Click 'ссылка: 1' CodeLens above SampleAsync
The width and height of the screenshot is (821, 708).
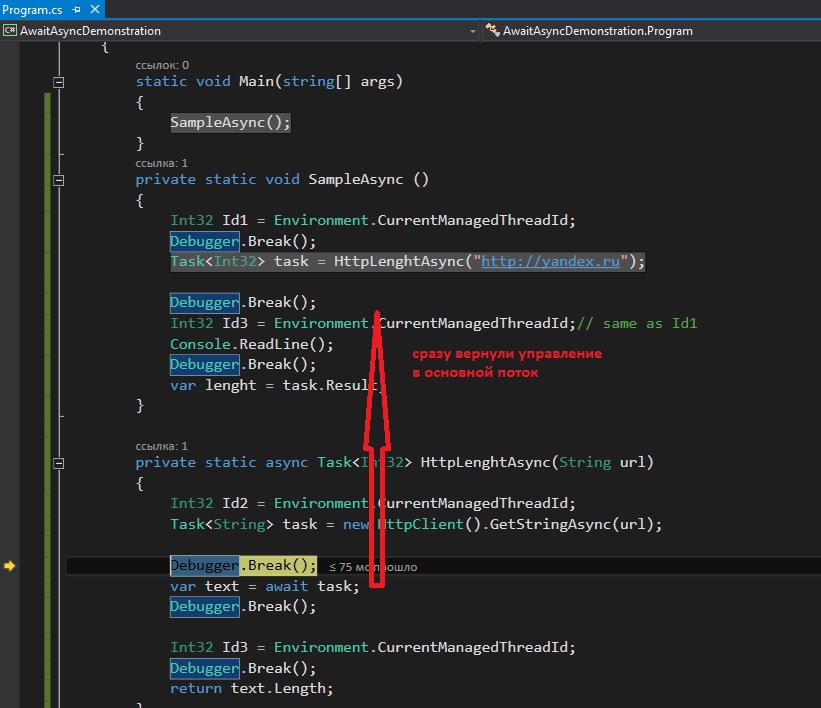pos(161,163)
